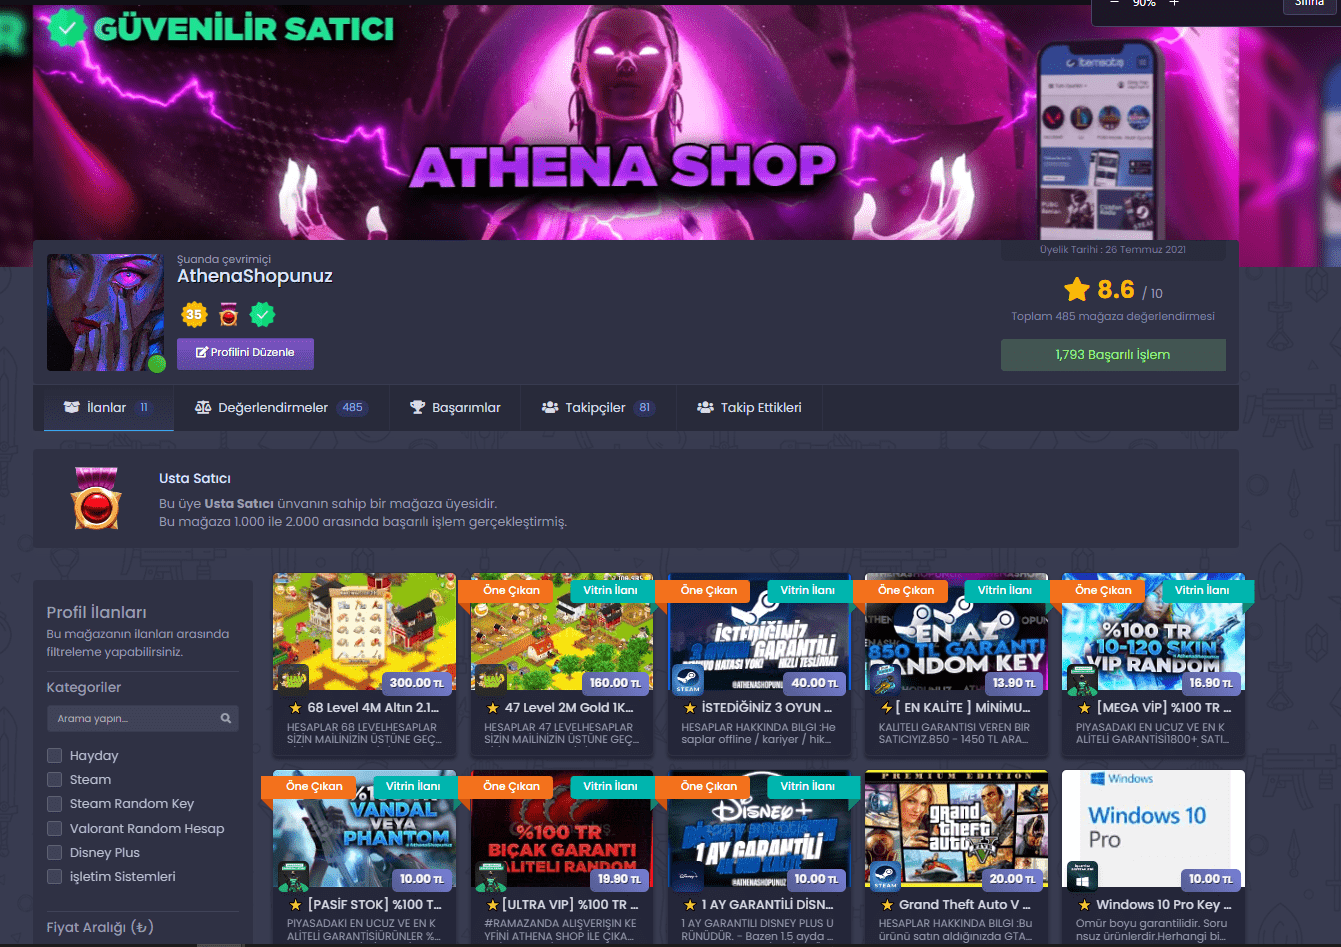Tick the Hayday category checkbox
The image size is (1341, 947).
click(x=54, y=755)
